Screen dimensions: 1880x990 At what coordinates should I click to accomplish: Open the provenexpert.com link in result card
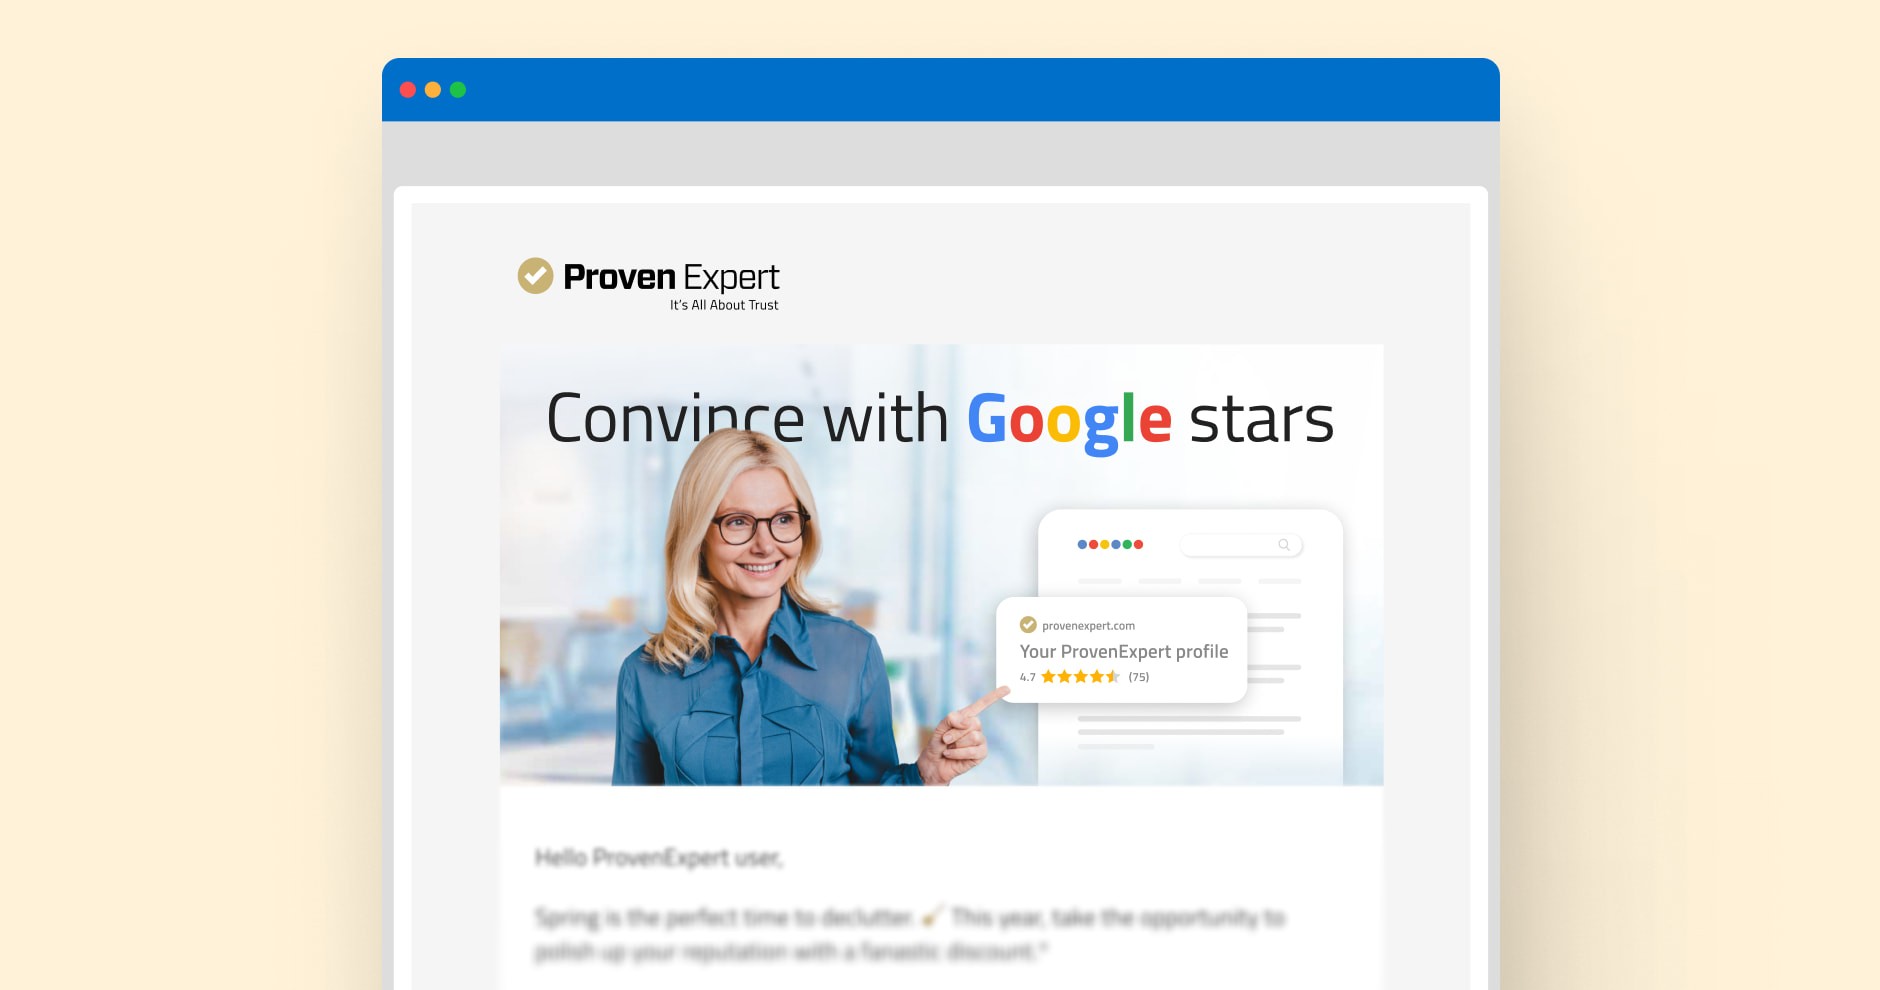click(x=1088, y=626)
